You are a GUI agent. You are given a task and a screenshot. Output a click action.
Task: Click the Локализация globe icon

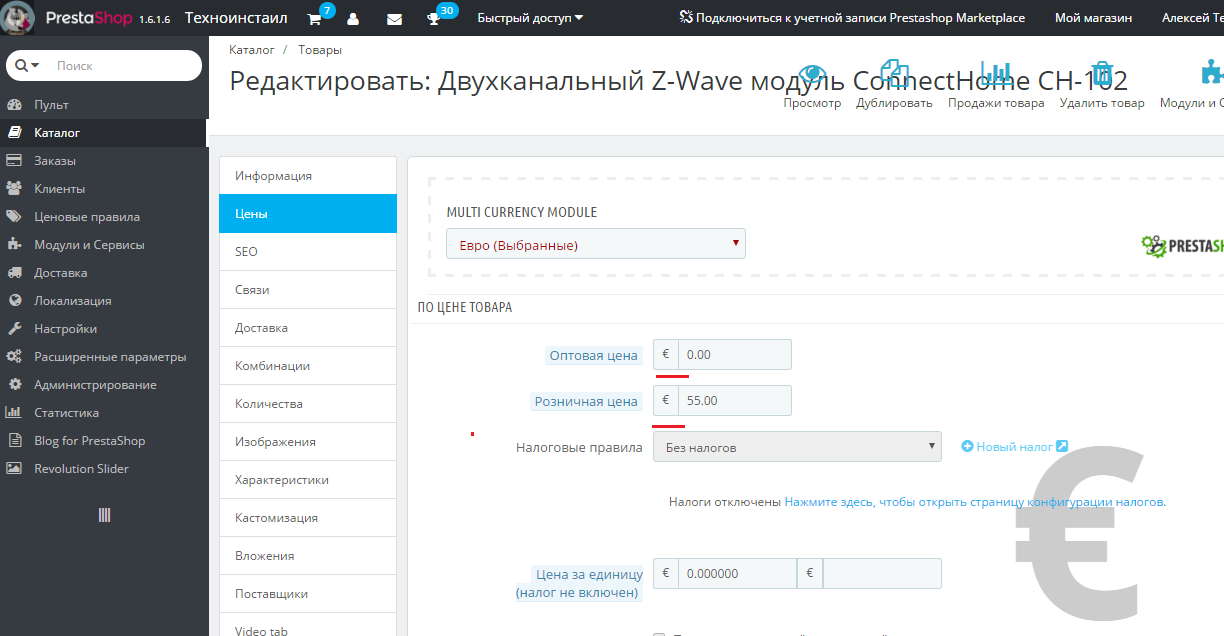click(x=14, y=301)
